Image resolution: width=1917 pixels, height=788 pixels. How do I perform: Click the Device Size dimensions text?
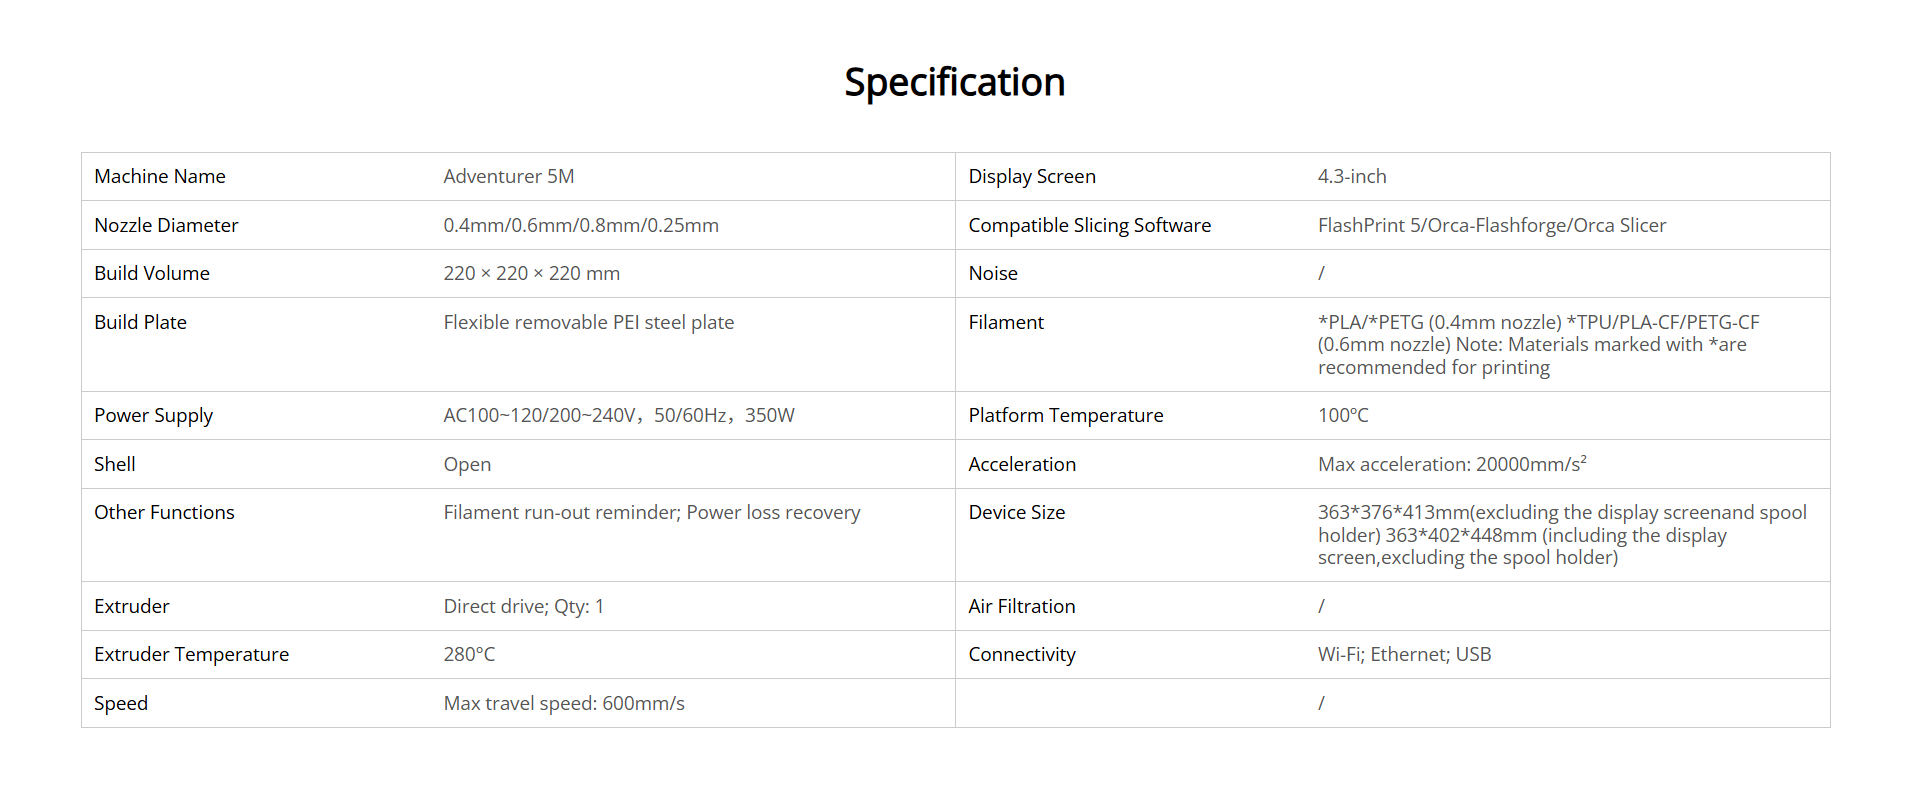1561,536
